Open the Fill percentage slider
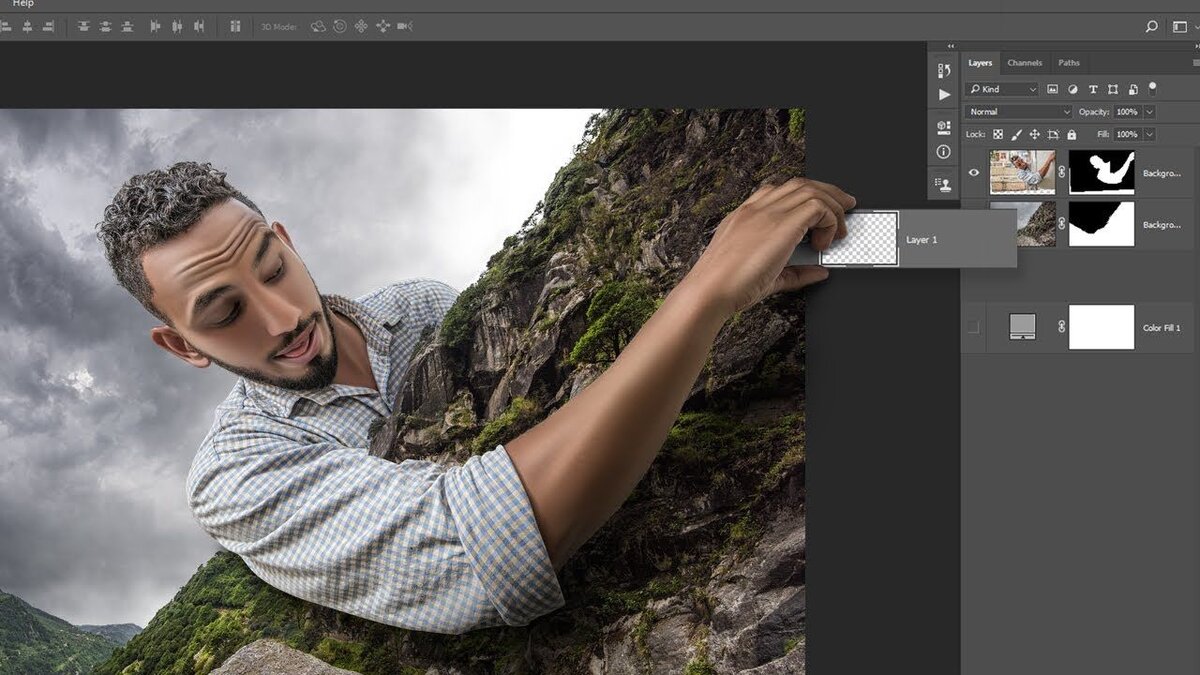Image resolution: width=1200 pixels, height=675 pixels. tap(1147, 134)
